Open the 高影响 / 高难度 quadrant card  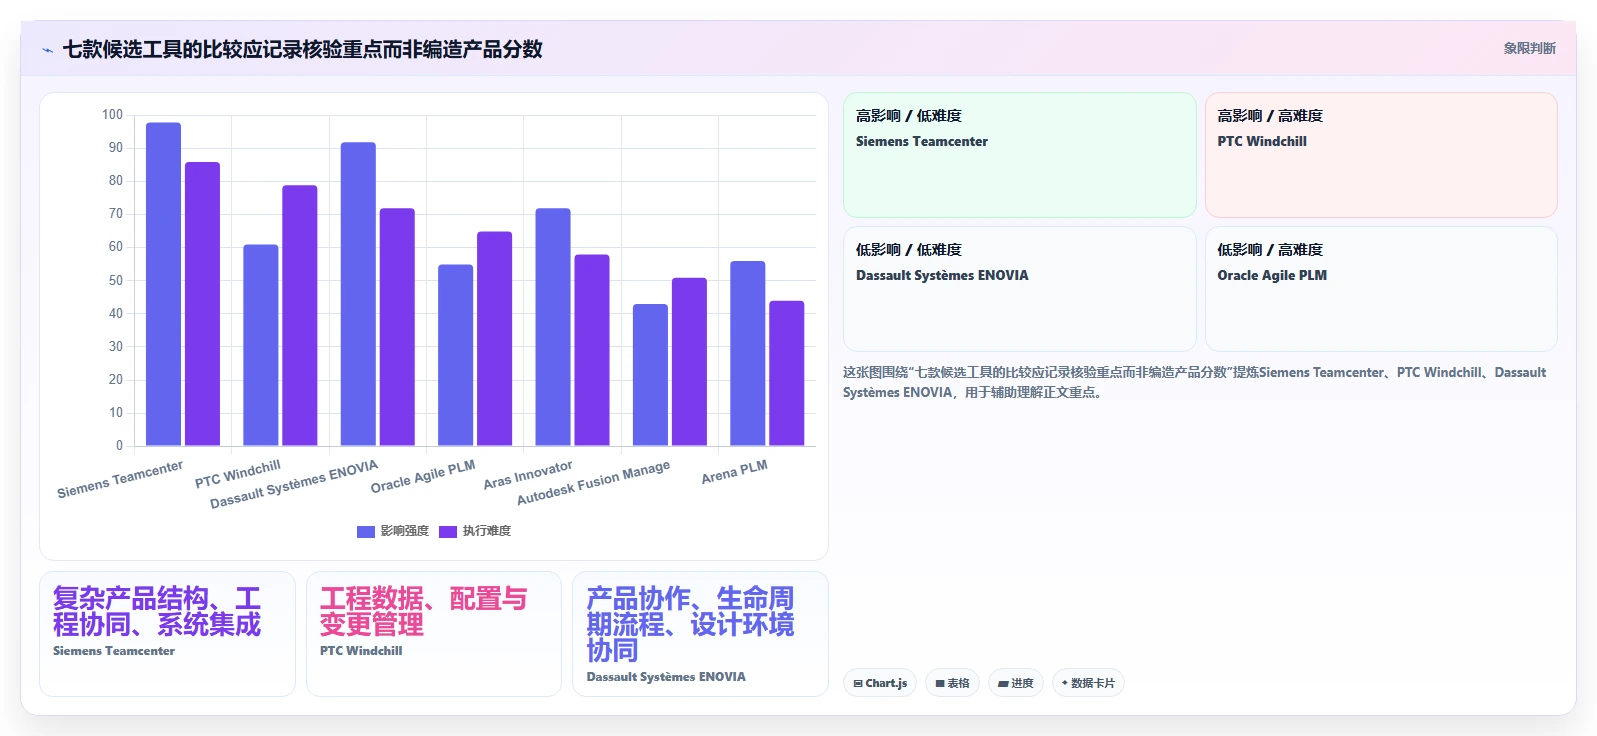[x=1381, y=155]
